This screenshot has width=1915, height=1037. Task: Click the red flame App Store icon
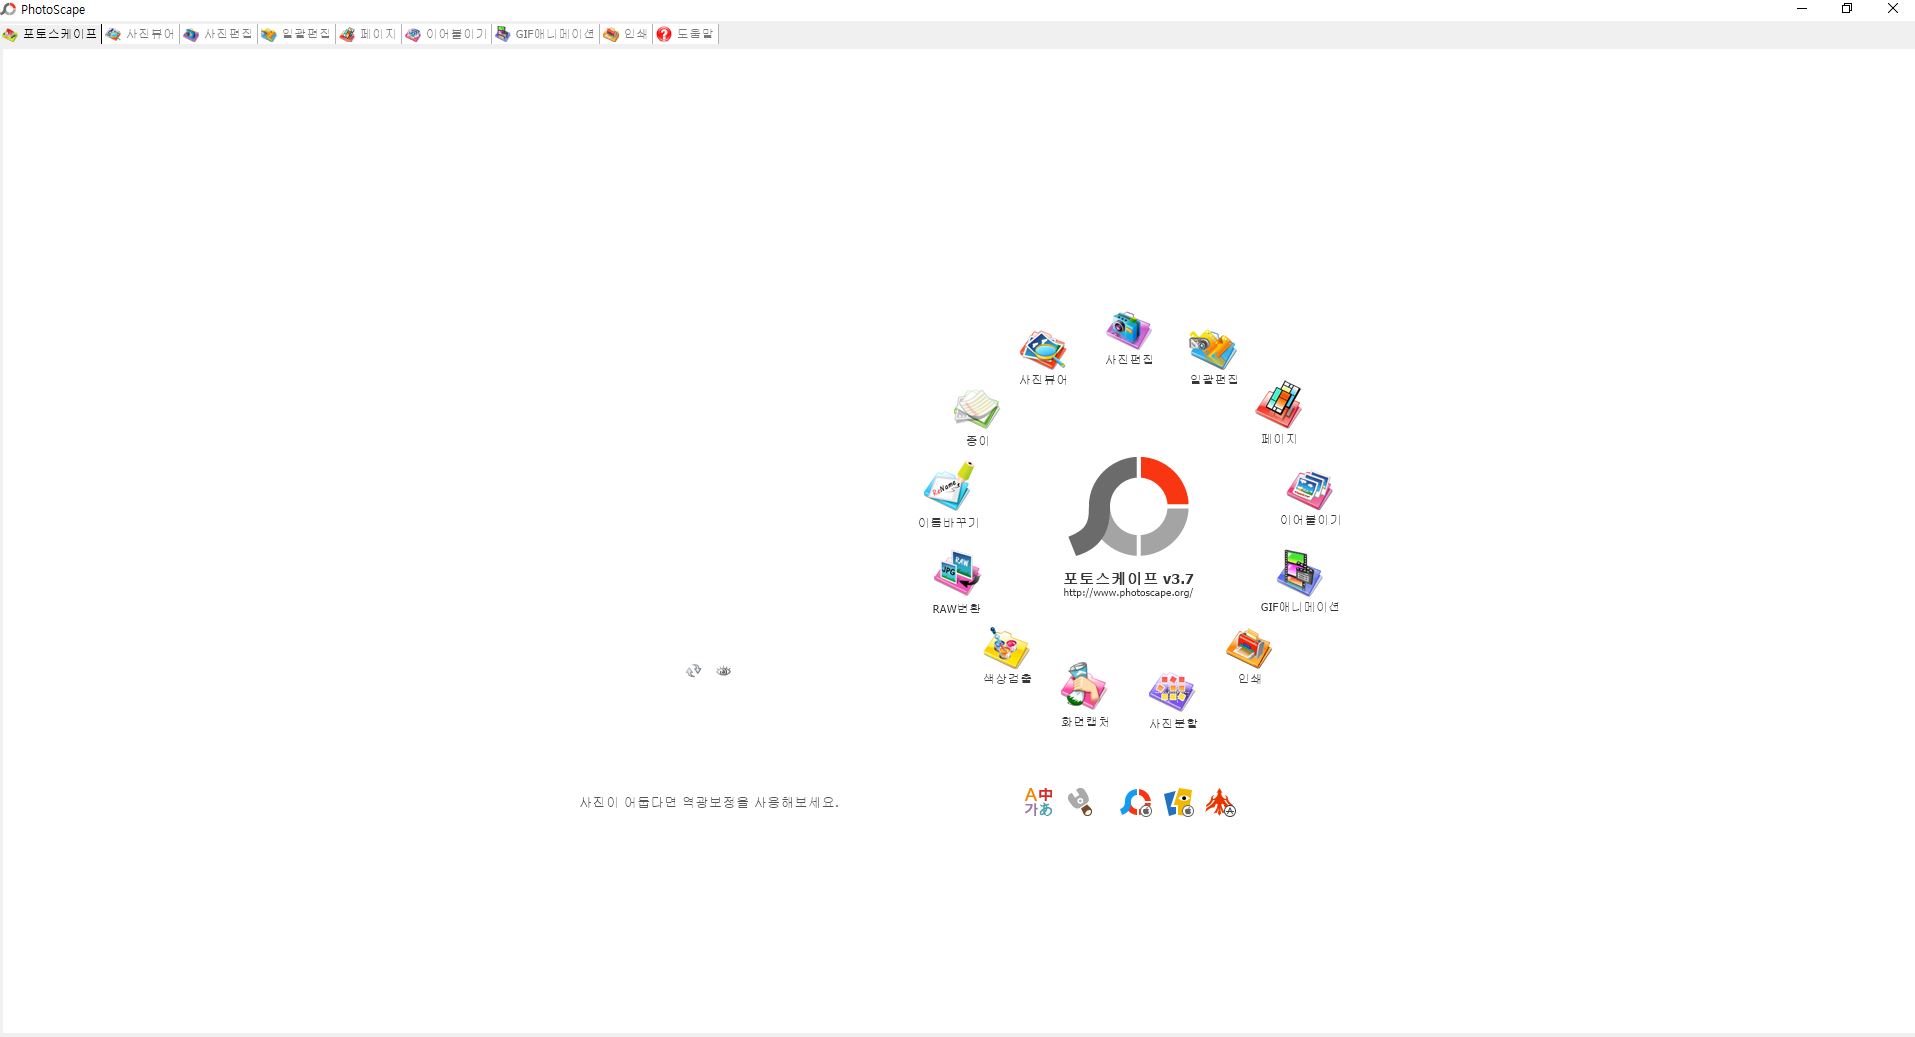pyautogui.click(x=1220, y=803)
